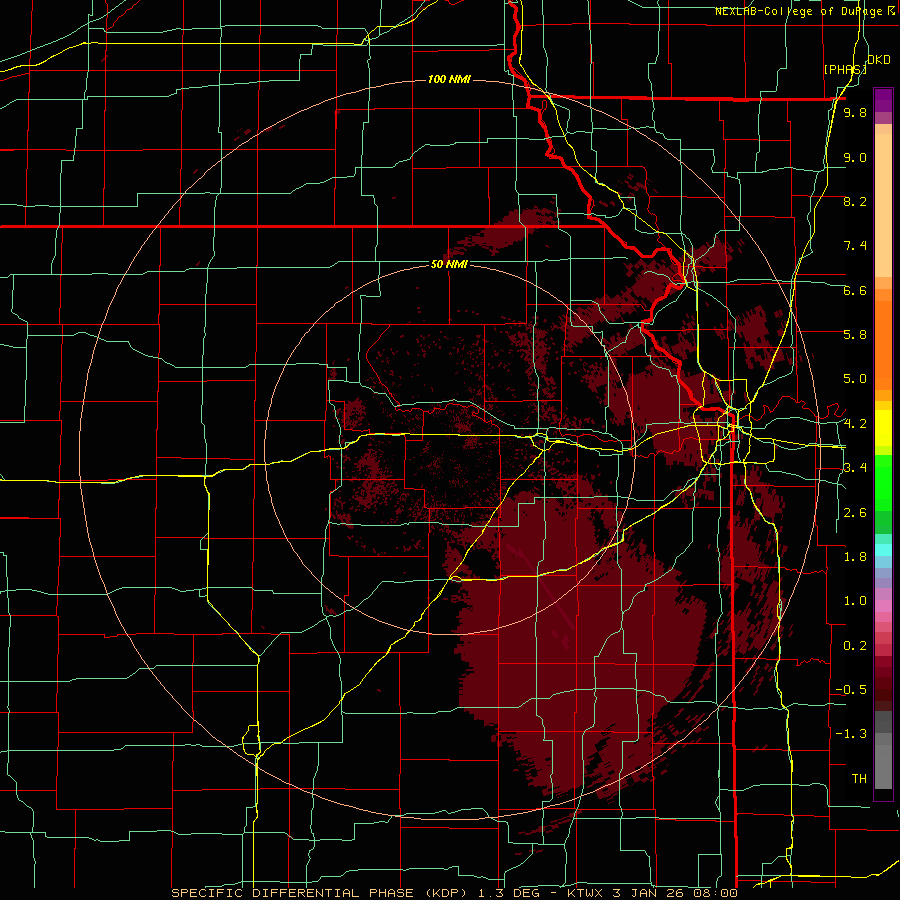Click the 1.0 scale value
This screenshot has height=900, width=900.
(x=855, y=602)
